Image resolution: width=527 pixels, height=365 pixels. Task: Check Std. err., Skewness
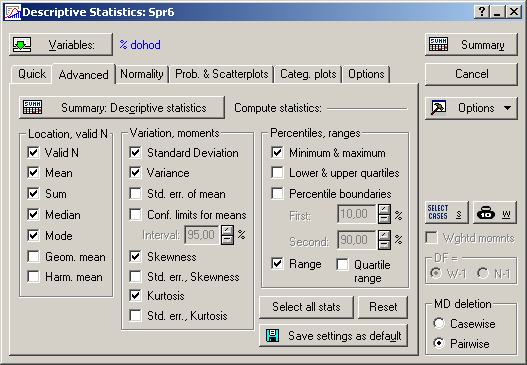tap(135, 277)
